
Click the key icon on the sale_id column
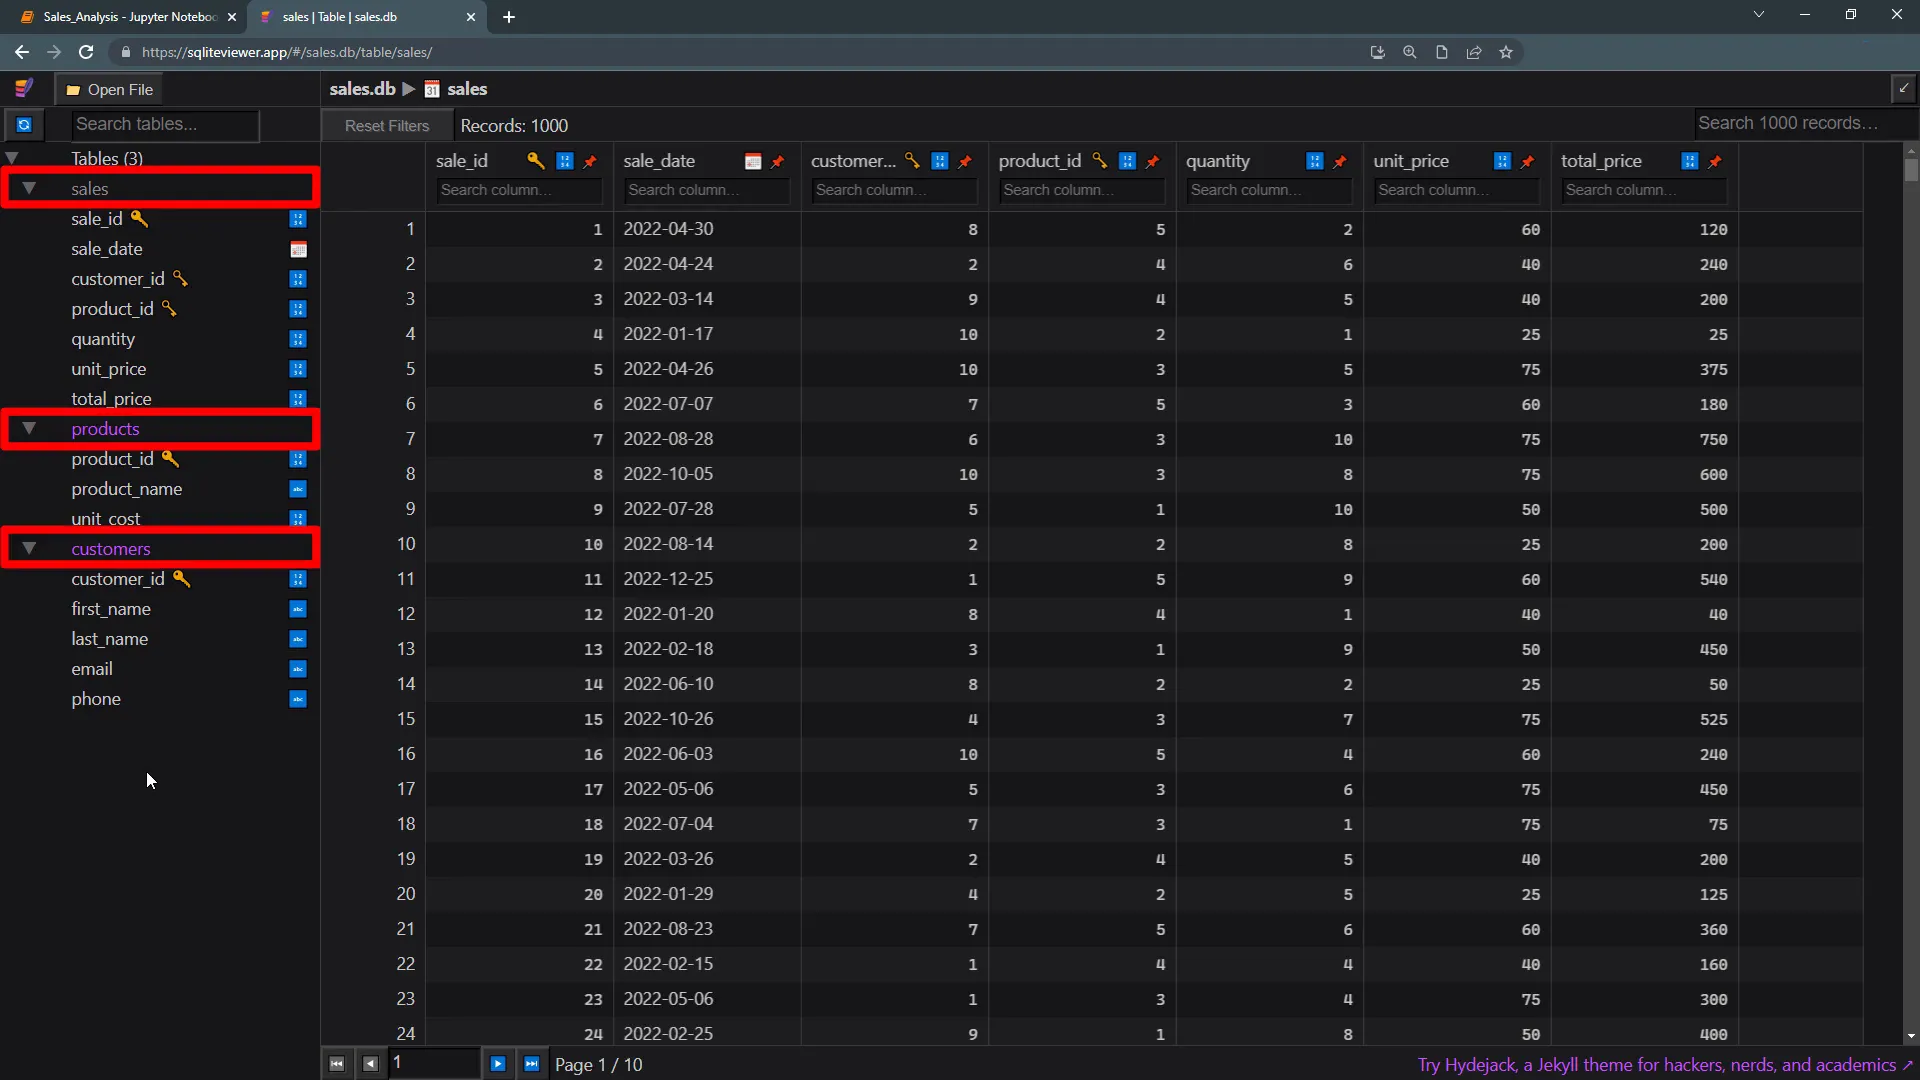click(536, 160)
